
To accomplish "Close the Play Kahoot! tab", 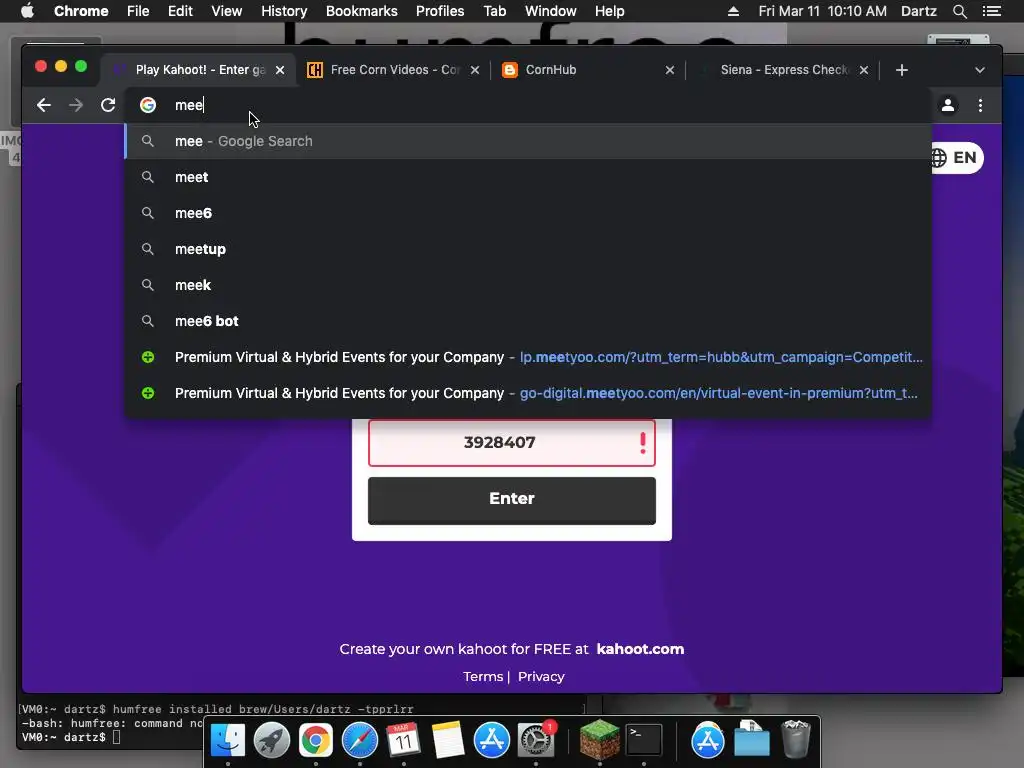I will (280, 70).
